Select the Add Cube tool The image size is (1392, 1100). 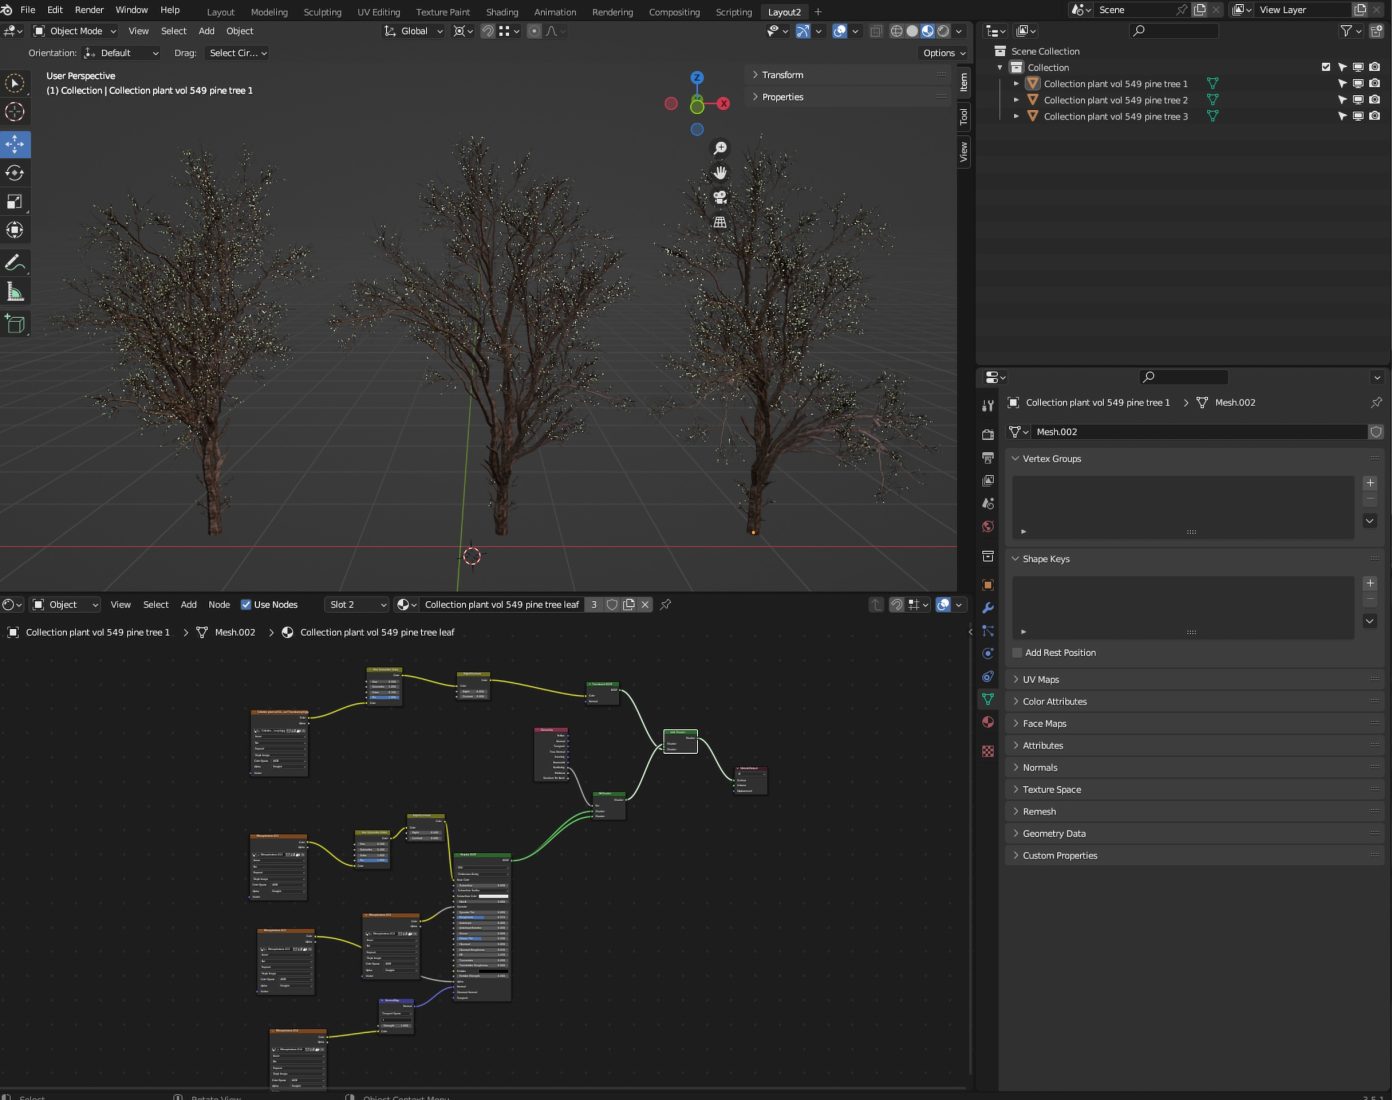pos(15,324)
